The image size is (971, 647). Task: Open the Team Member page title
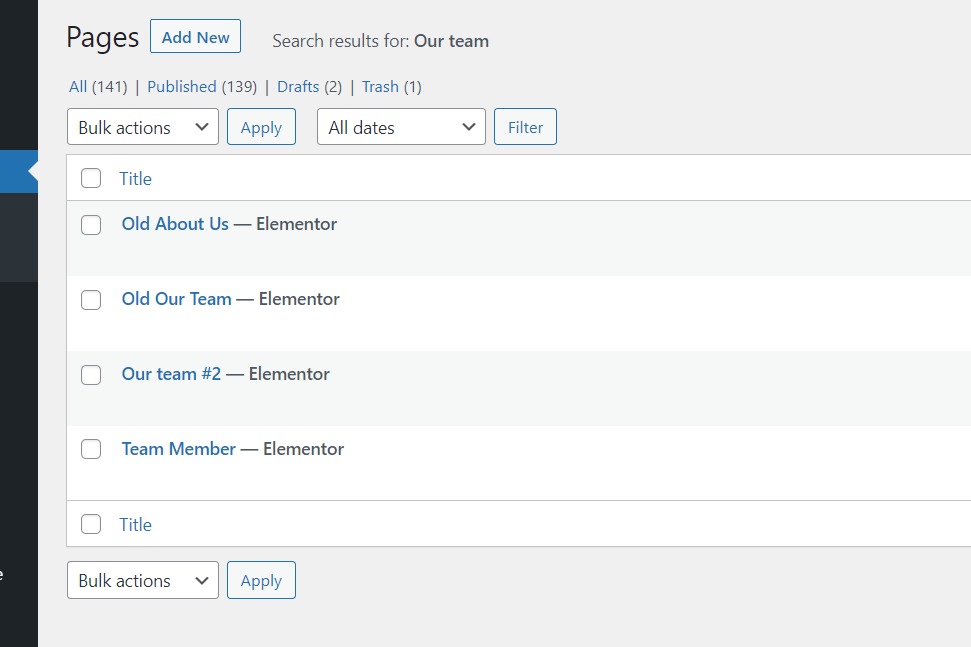(179, 449)
